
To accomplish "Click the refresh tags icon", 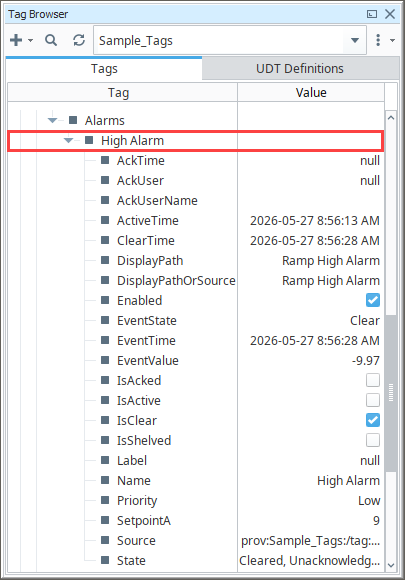I will (79, 40).
